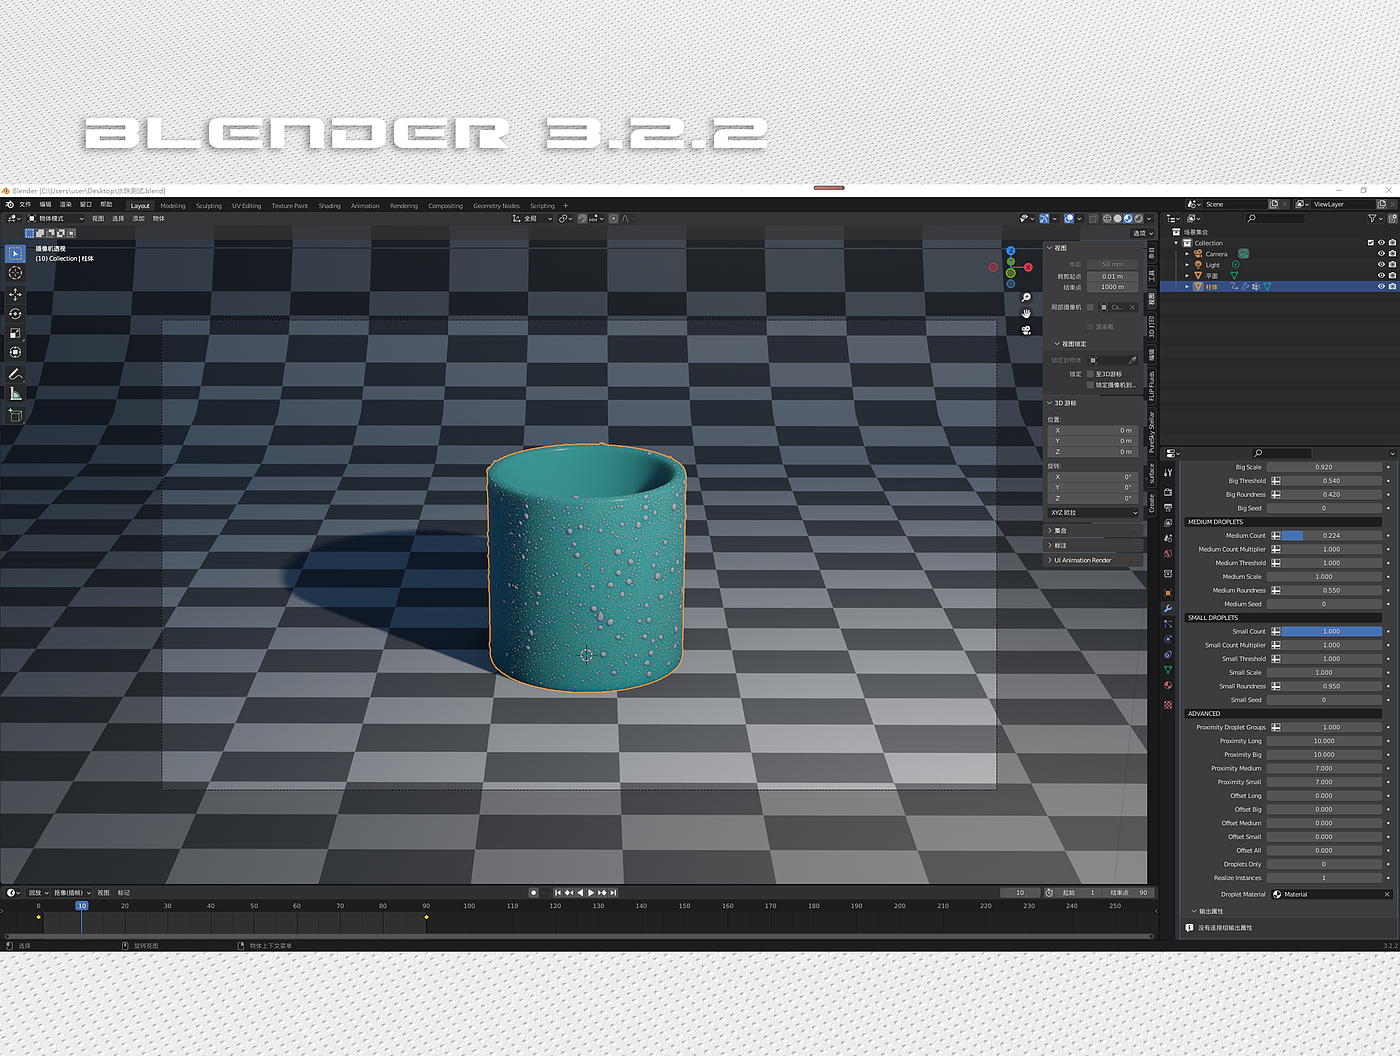
Task: Click the red X axis gizmo ball
Action: click(x=1028, y=267)
